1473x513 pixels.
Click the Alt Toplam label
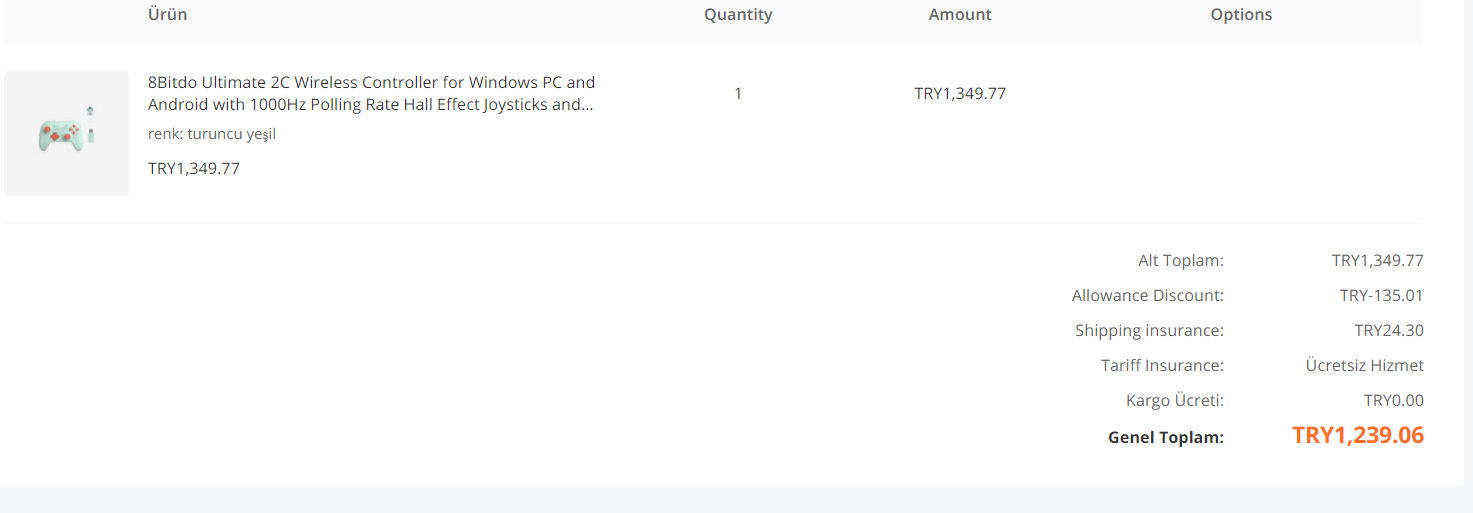(1181, 261)
